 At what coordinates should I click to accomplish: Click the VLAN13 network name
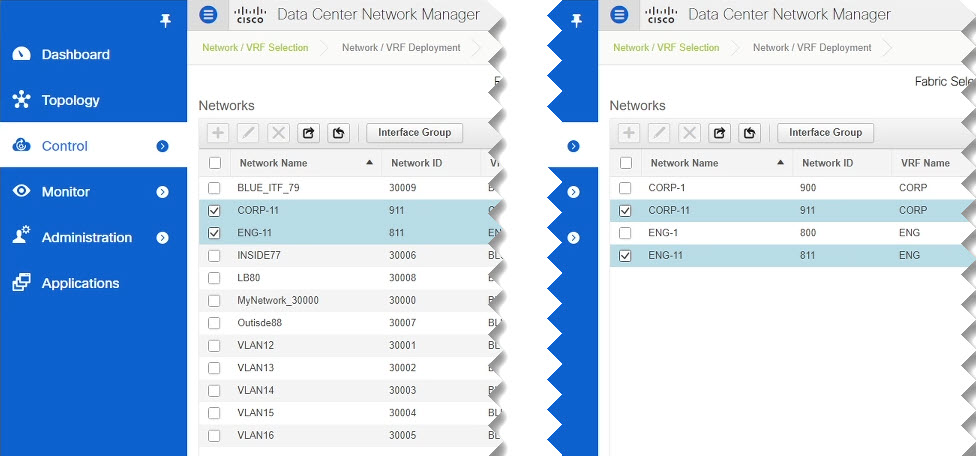click(255, 368)
